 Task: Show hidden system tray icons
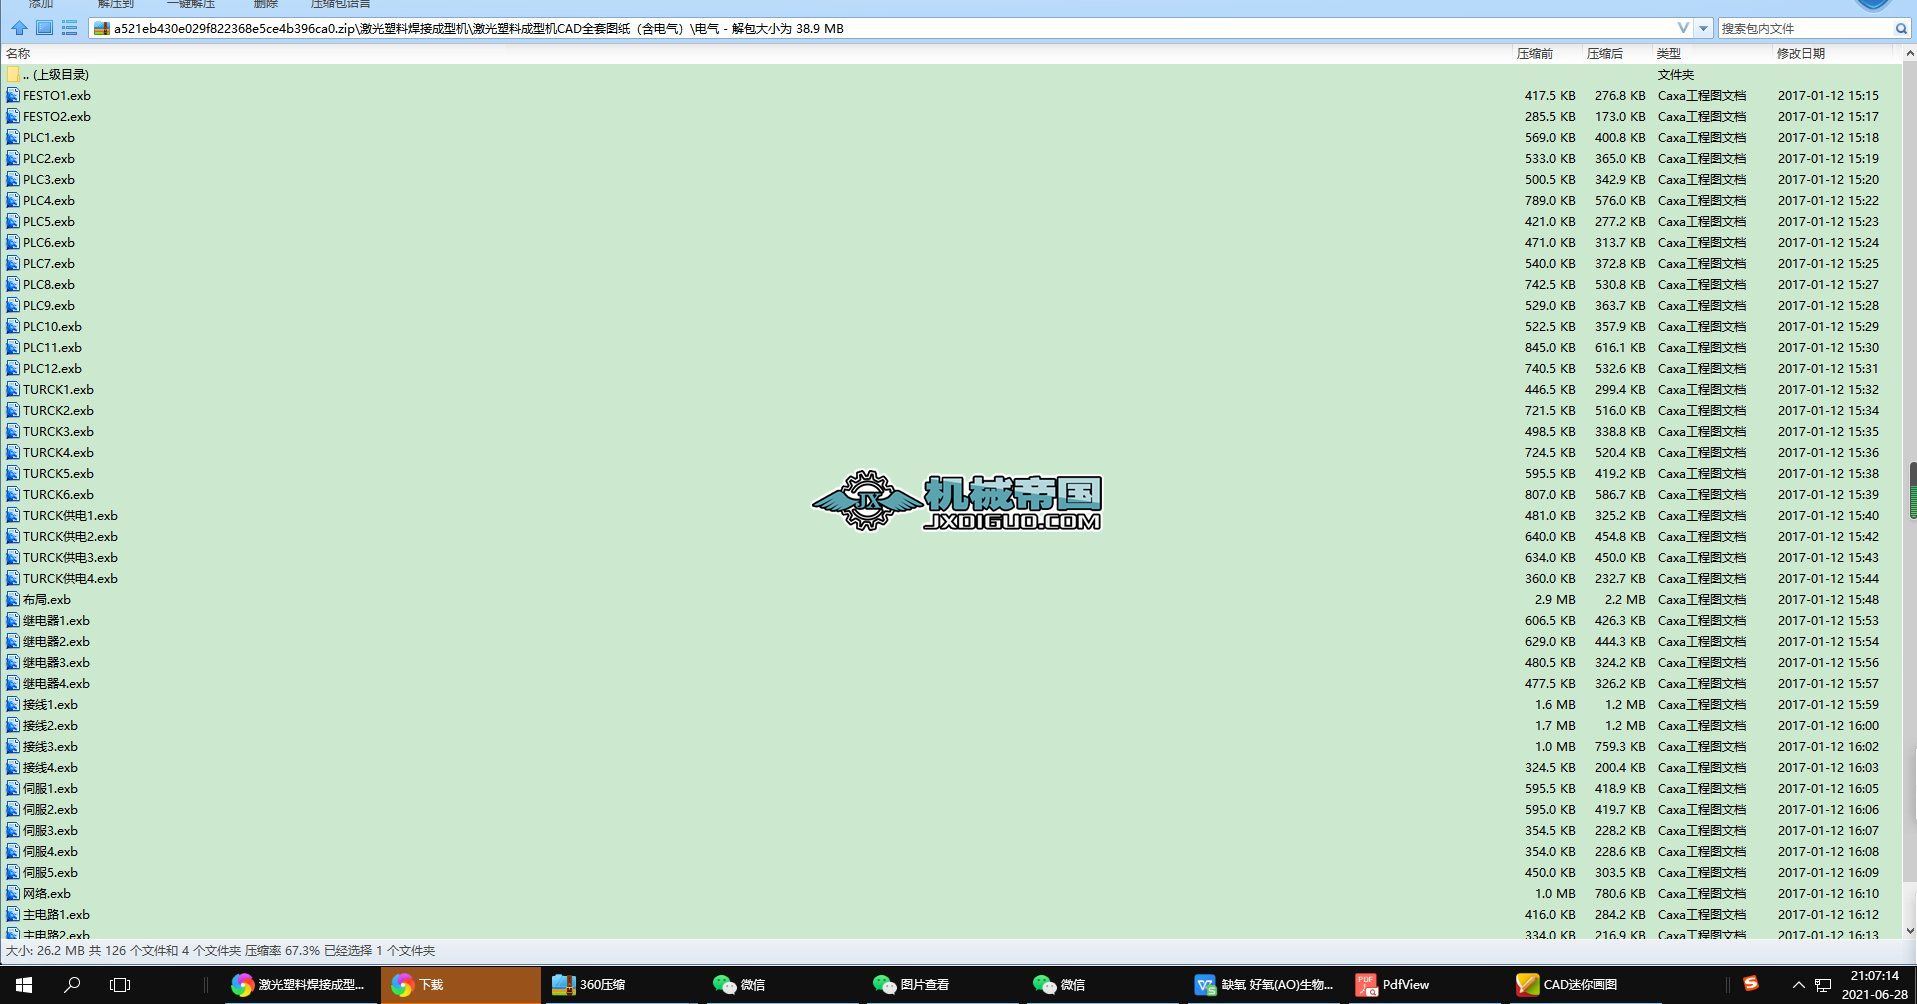click(1798, 985)
